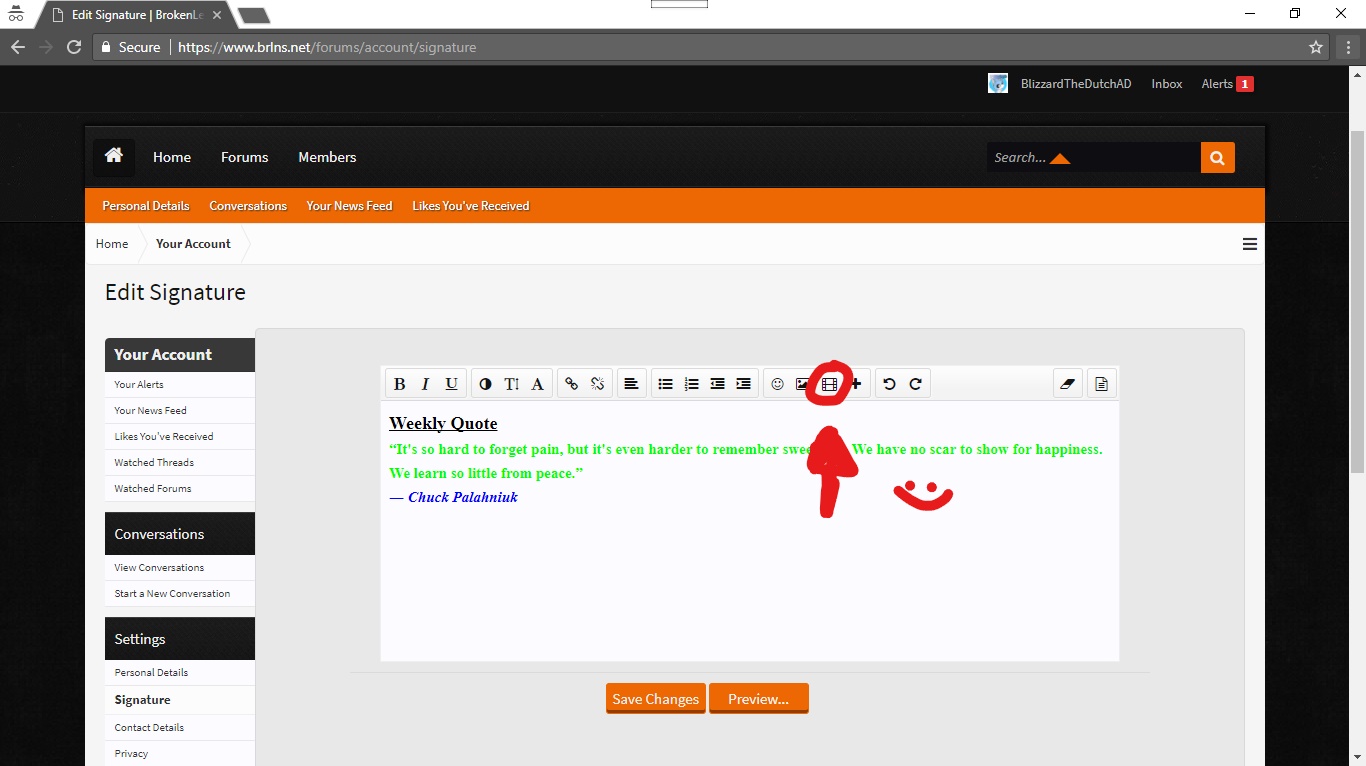Image resolution: width=1366 pixels, height=766 pixels.
Task: Click into the Search... field
Action: click(1094, 157)
